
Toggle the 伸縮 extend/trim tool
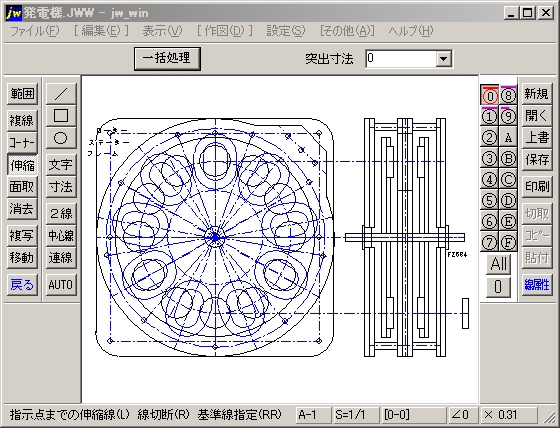[22, 165]
